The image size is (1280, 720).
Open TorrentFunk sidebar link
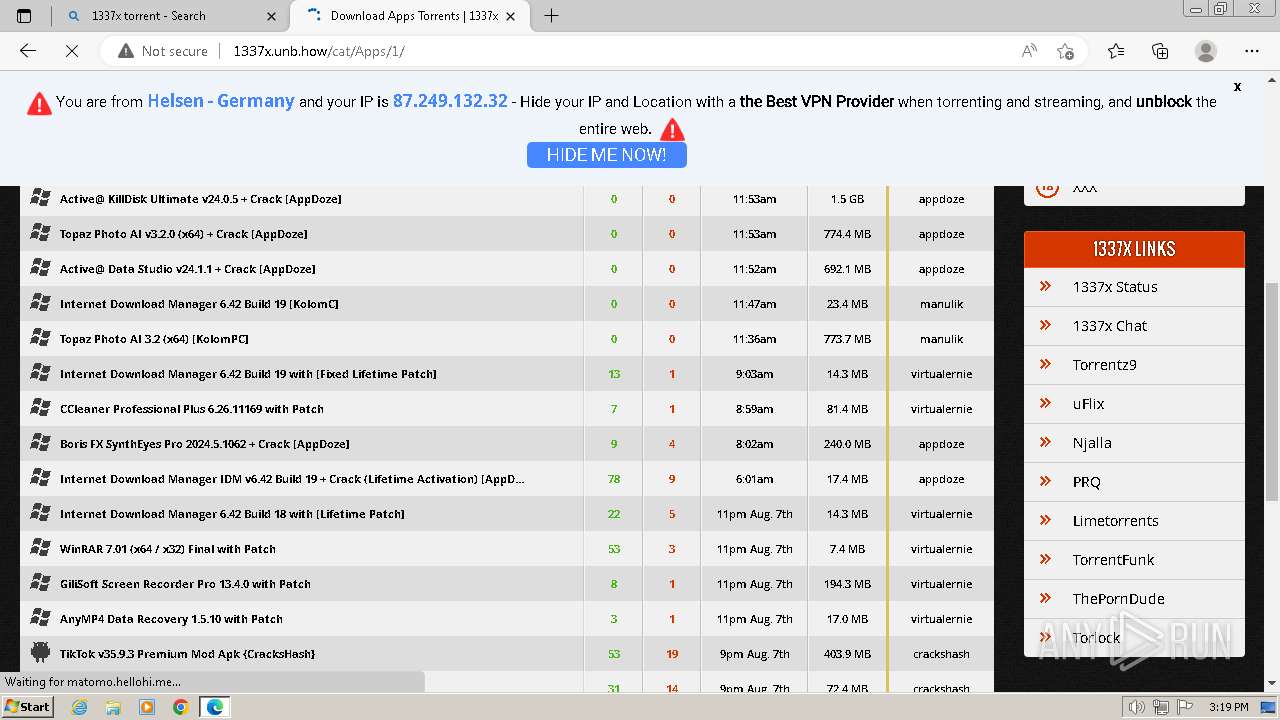(1113, 560)
